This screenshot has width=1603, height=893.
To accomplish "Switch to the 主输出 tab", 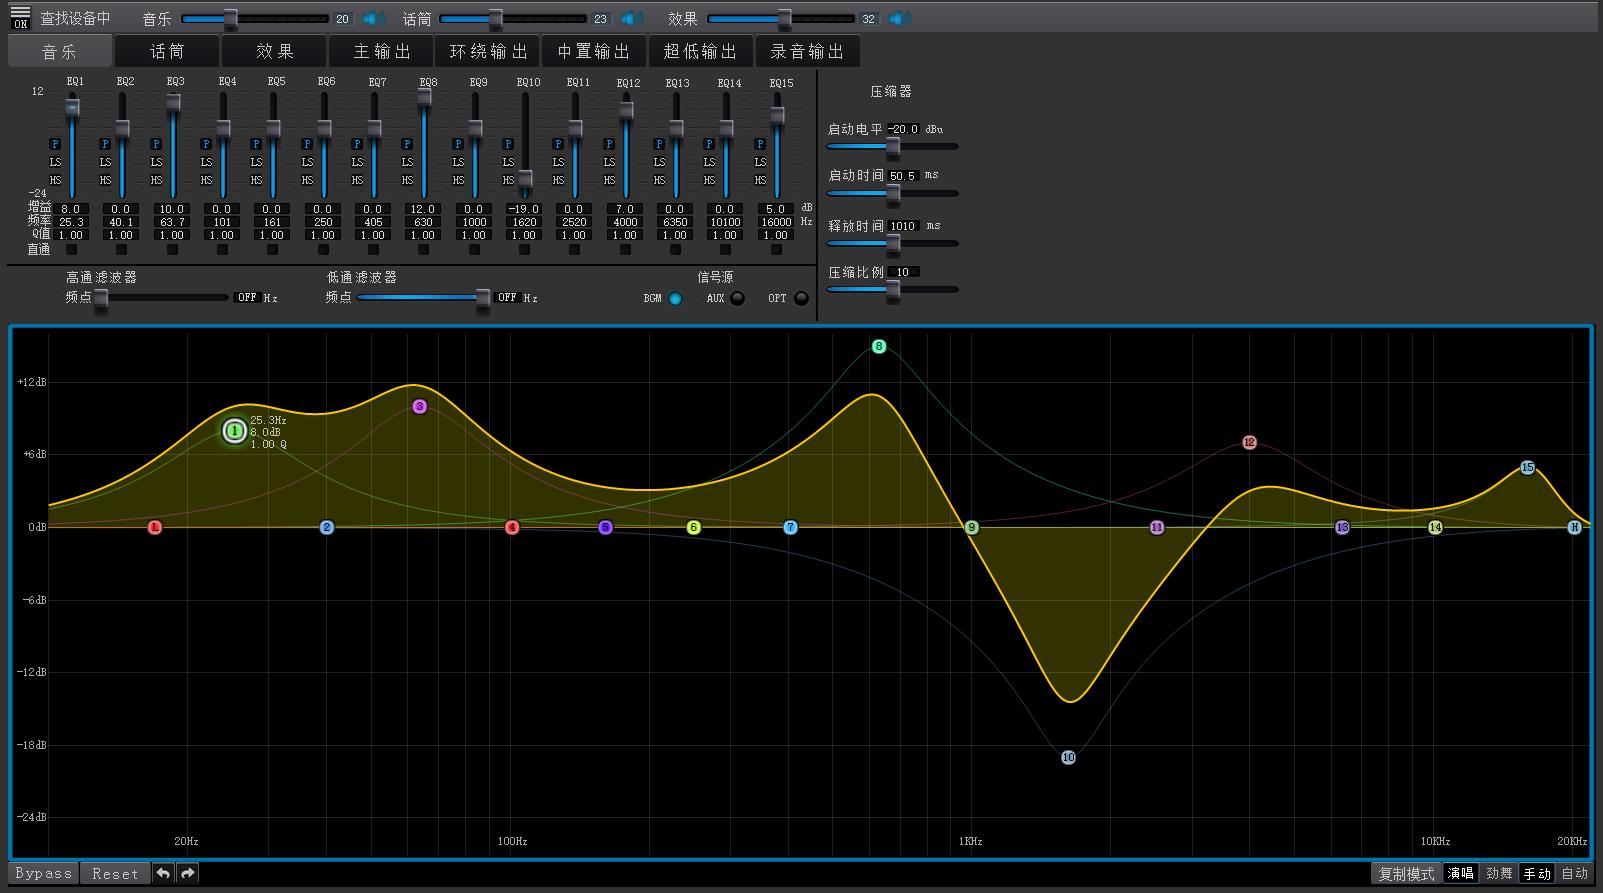I will [381, 51].
